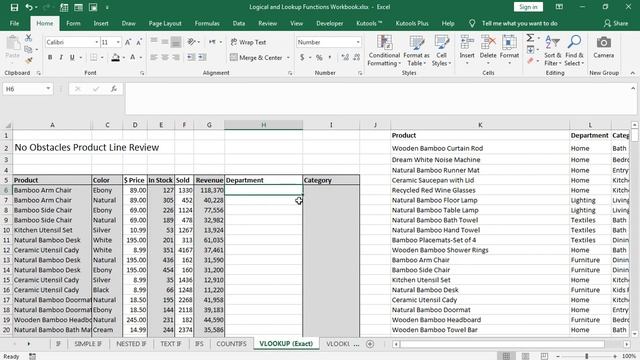Viewport: 640px width, 360px height.
Task: Switch to the Kutools Plus tab
Action: pos(412,23)
